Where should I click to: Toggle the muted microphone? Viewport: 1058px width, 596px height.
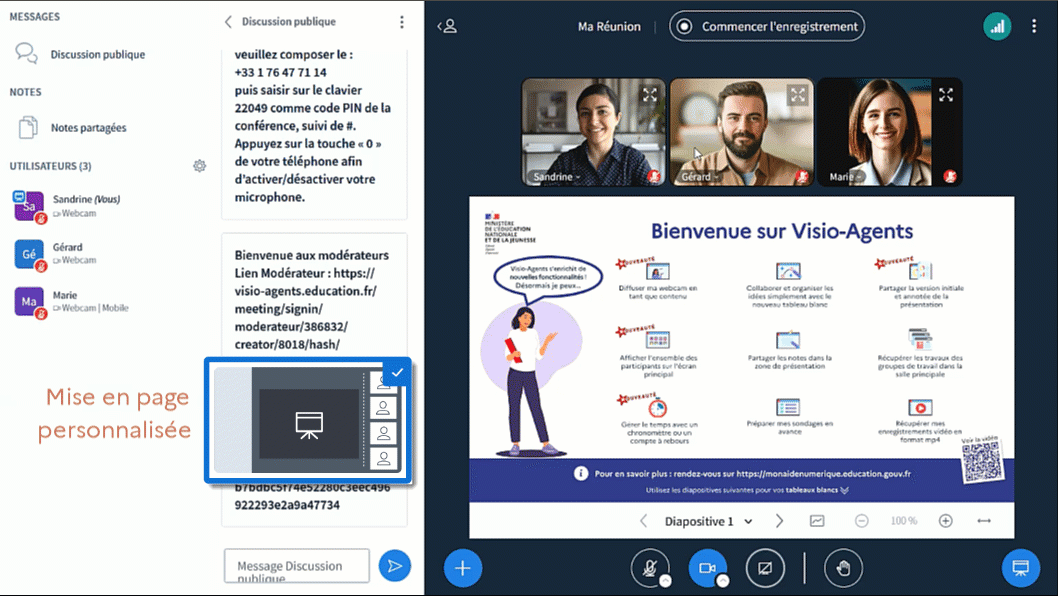pyautogui.click(x=650, y=568)
